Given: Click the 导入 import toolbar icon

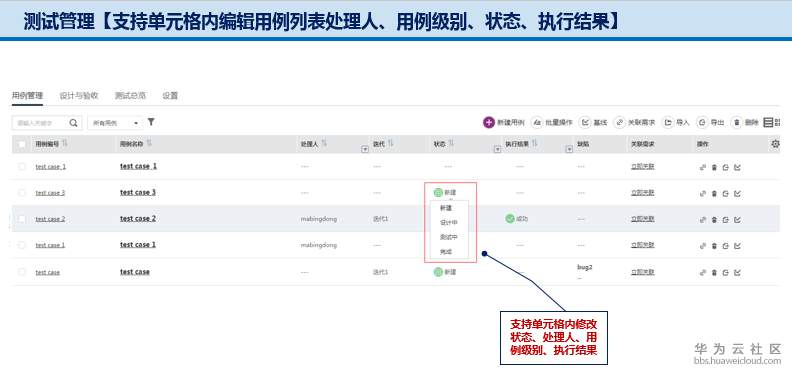Looking at the screenshot, I should pyautogui.click(x=668, y=122).
